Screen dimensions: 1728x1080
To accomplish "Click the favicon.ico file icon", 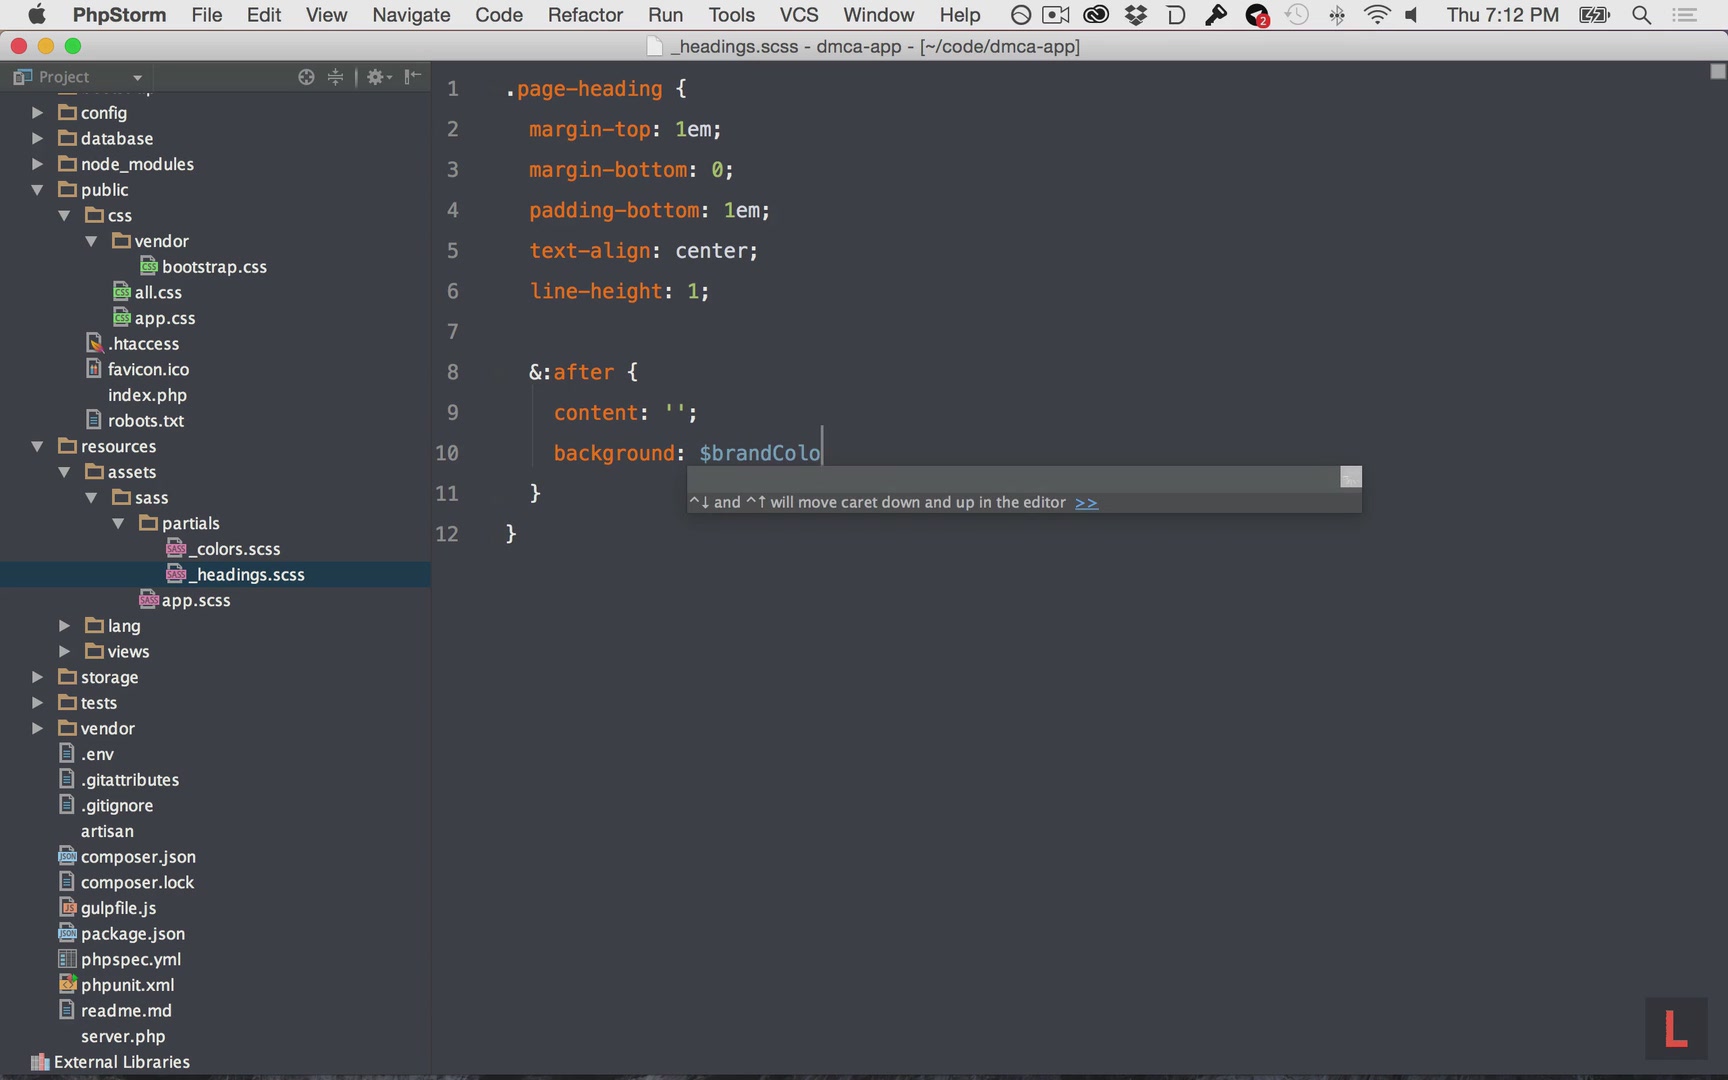I will [x=94, y=369].
